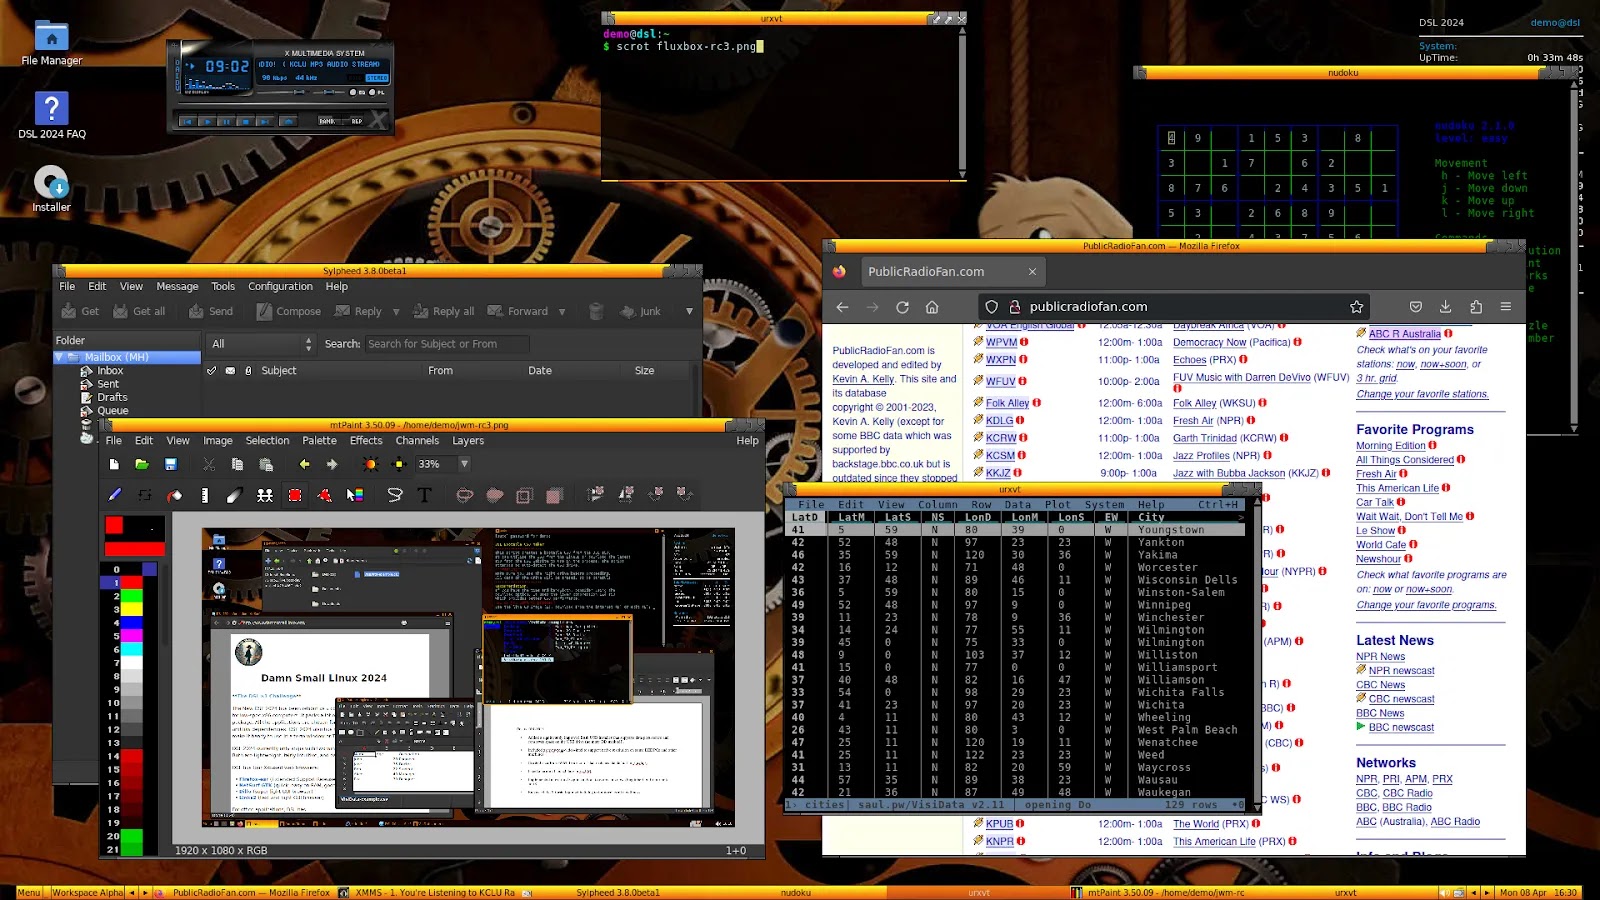Collapse the Mailbox (MH) folder tree

click(x=59, y=357)
